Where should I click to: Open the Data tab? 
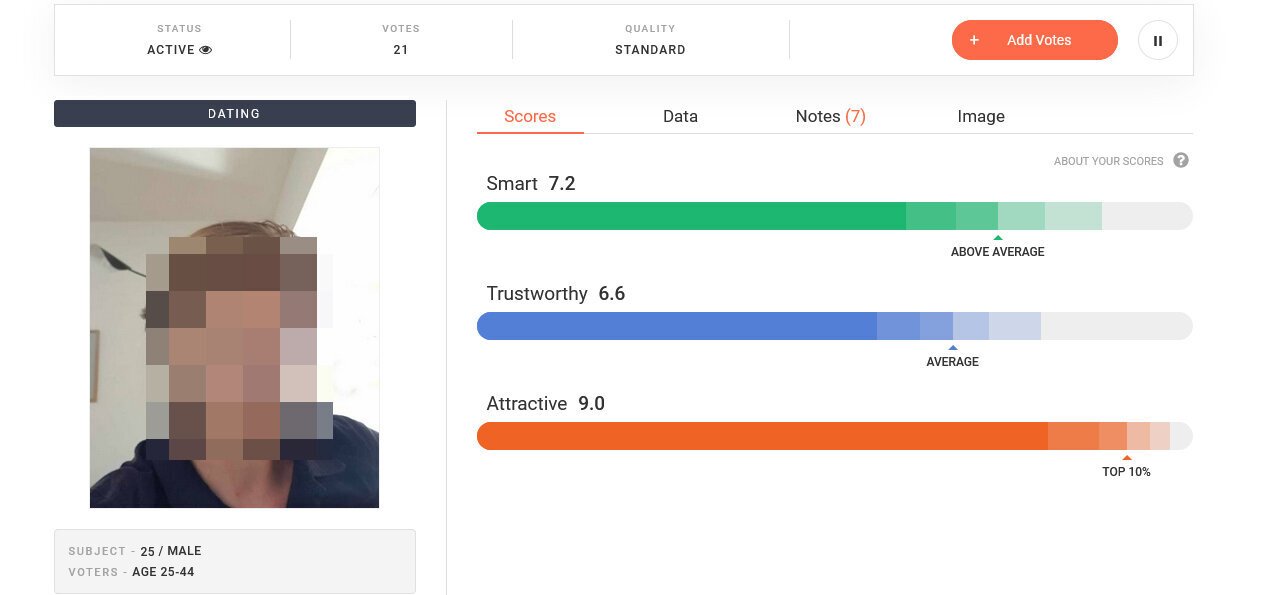click(680, 116)
